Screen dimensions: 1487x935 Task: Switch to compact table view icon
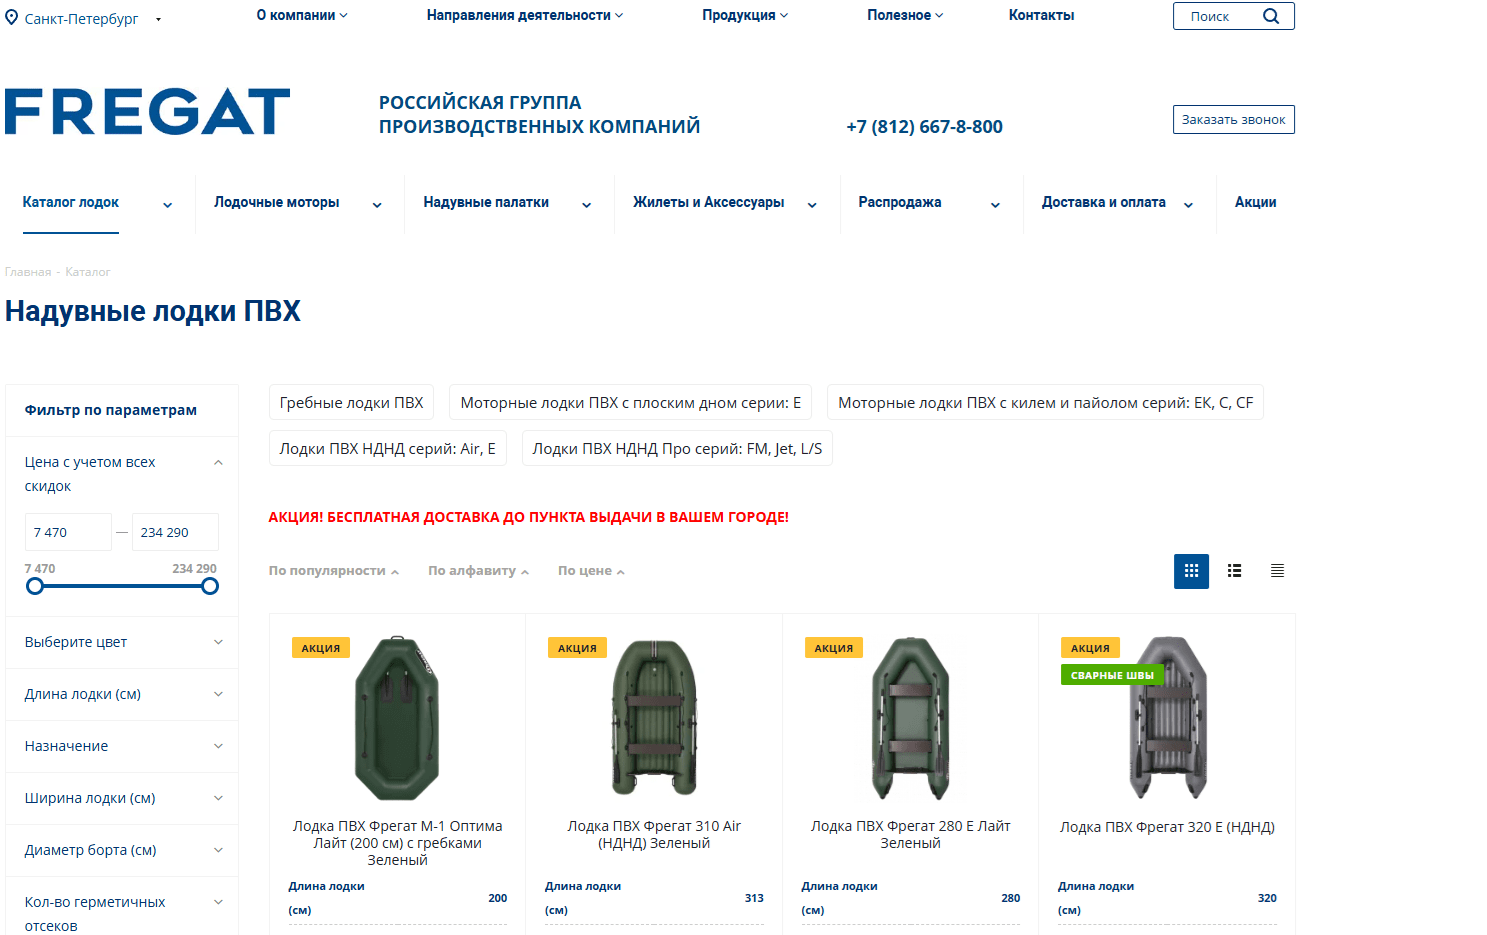pos(1277,571)
